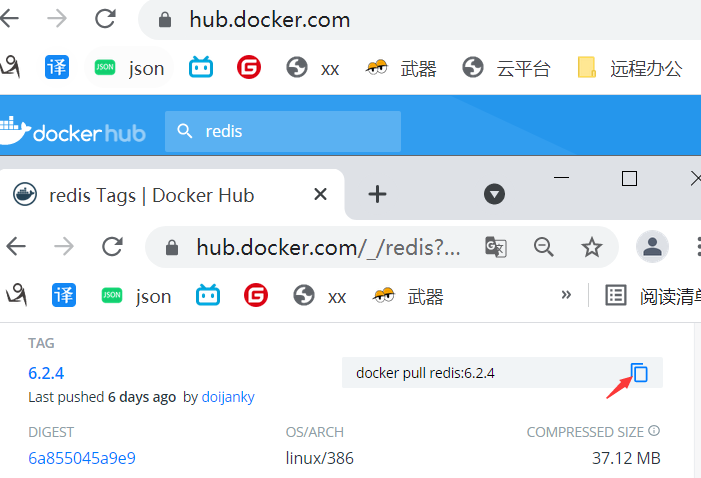Image resolution: width=701 pixels, height=478 pixels.
Task: Open the json bookmark in front bookmarks bar
Action: click(x=136, y=296)
